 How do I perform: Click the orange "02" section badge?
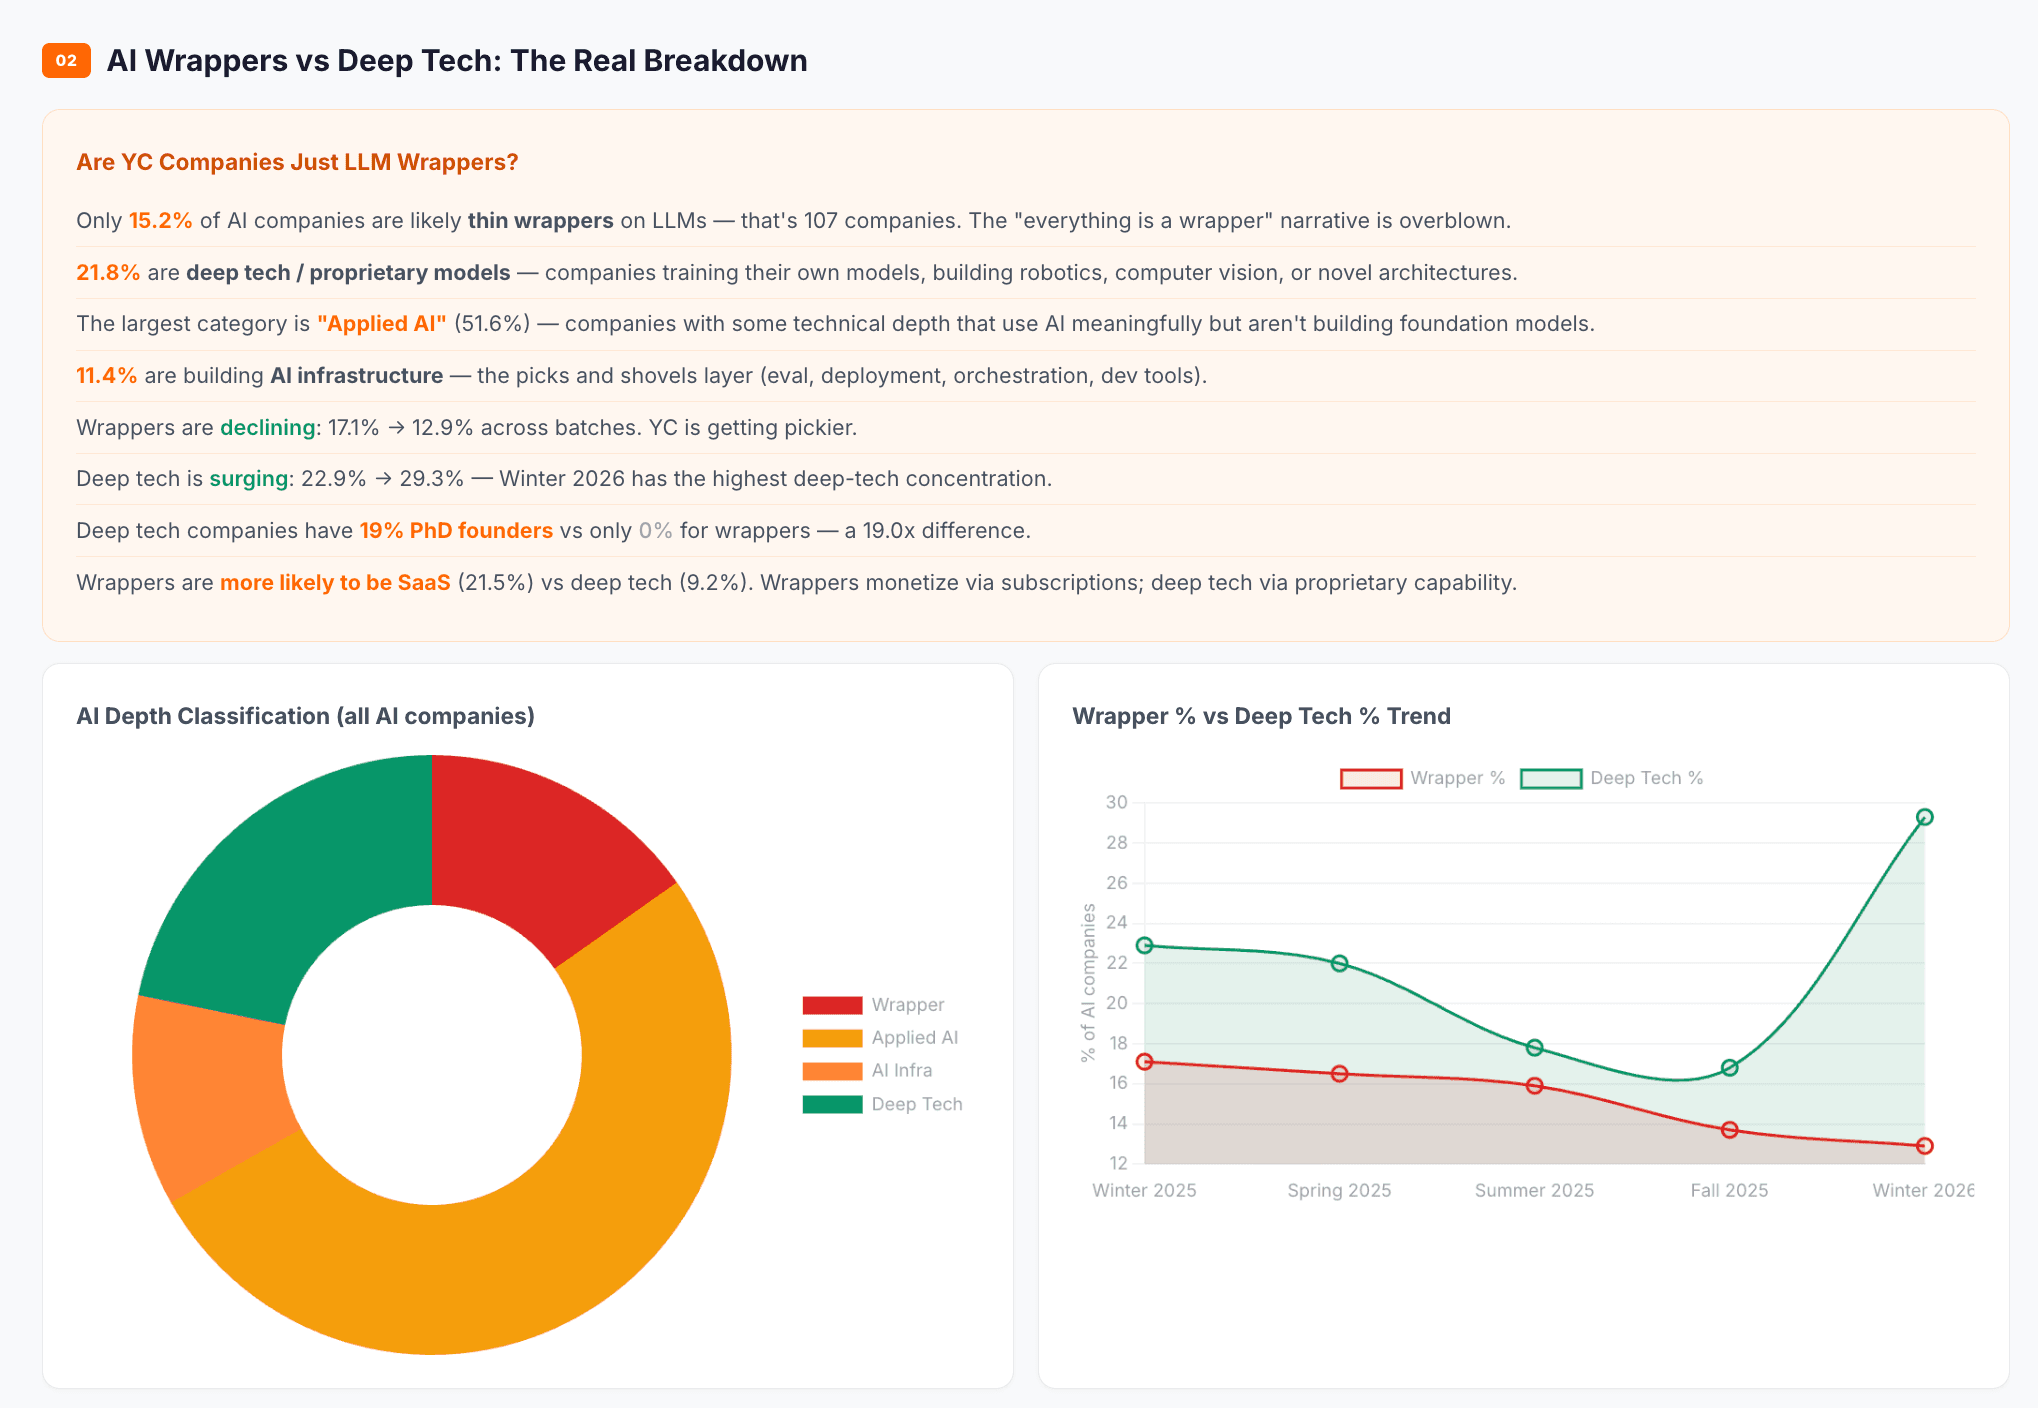point(66,61)
